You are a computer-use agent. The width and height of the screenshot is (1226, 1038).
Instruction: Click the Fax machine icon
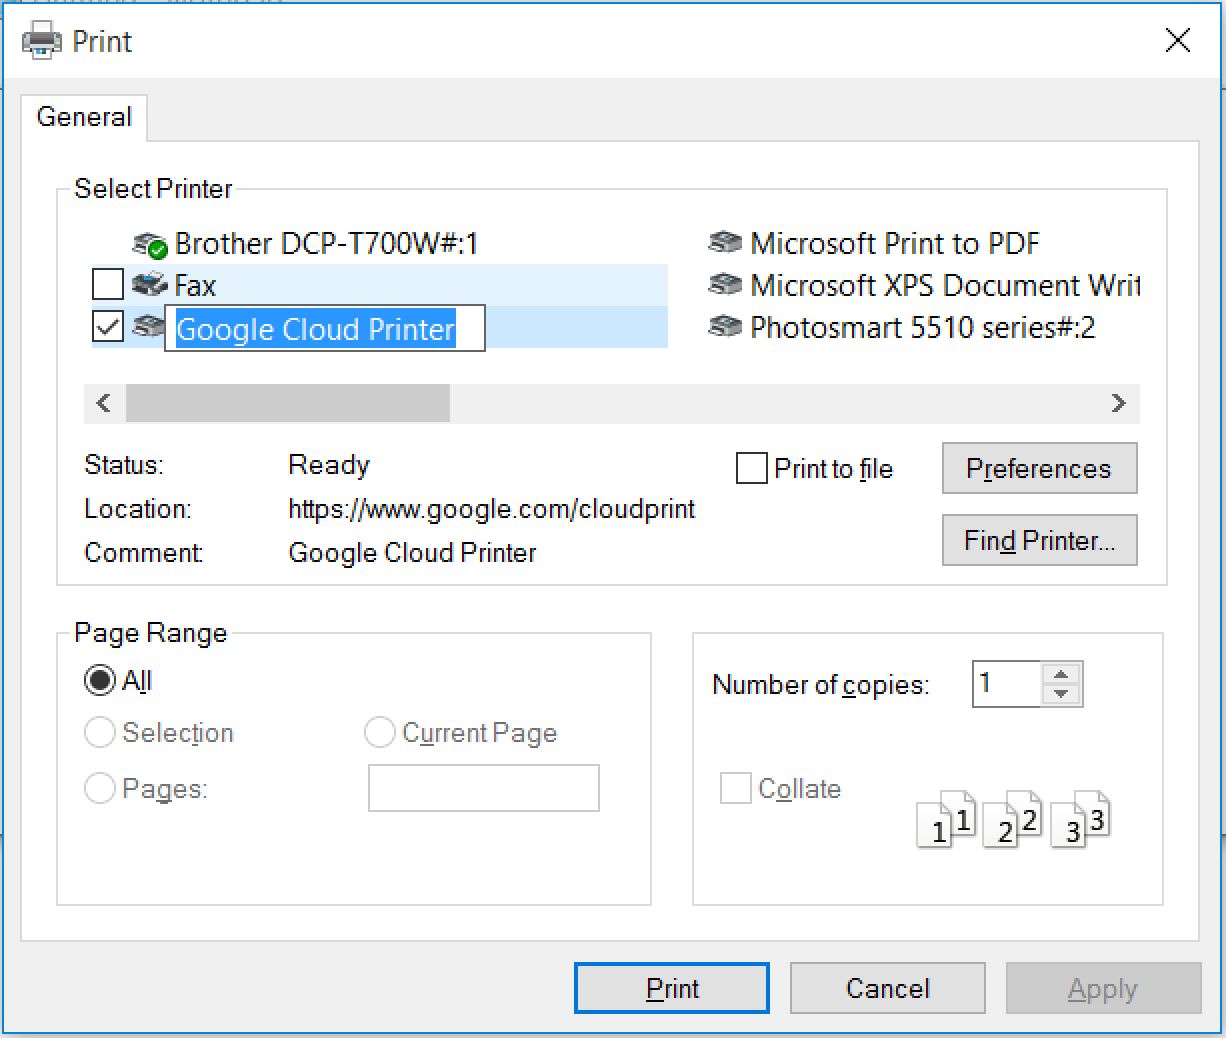pos(150,286)
